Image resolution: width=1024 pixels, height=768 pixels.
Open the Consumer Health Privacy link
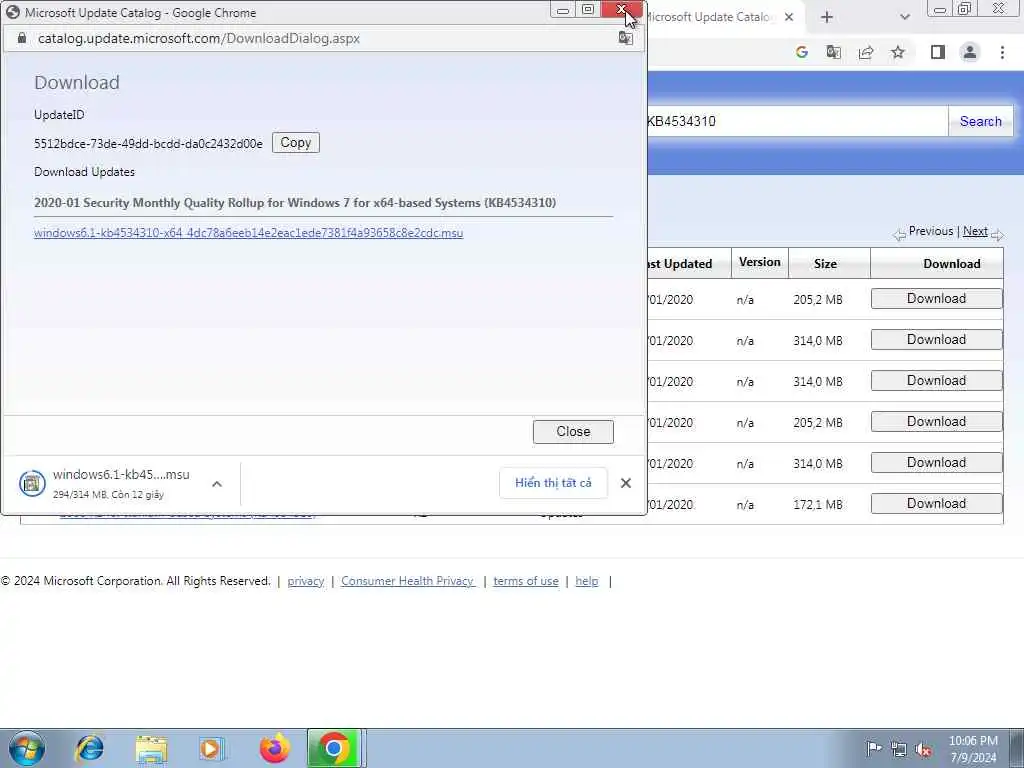coord(408,581)
